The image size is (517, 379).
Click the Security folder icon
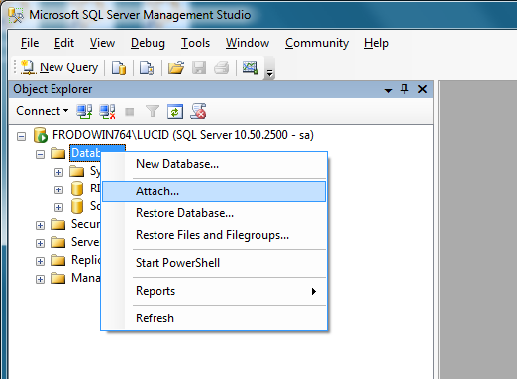[x=58, y=224]
